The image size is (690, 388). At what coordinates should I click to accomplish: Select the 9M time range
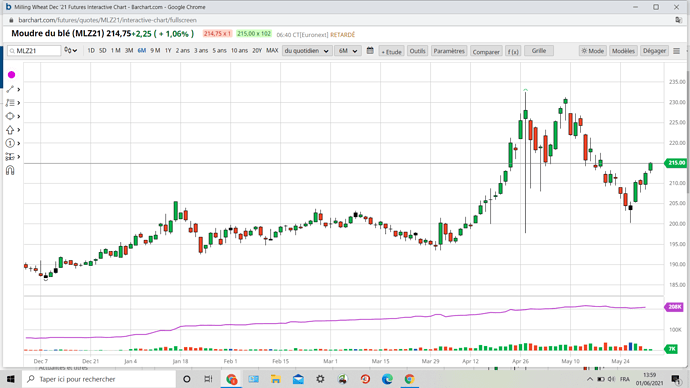tap(155, 51)
